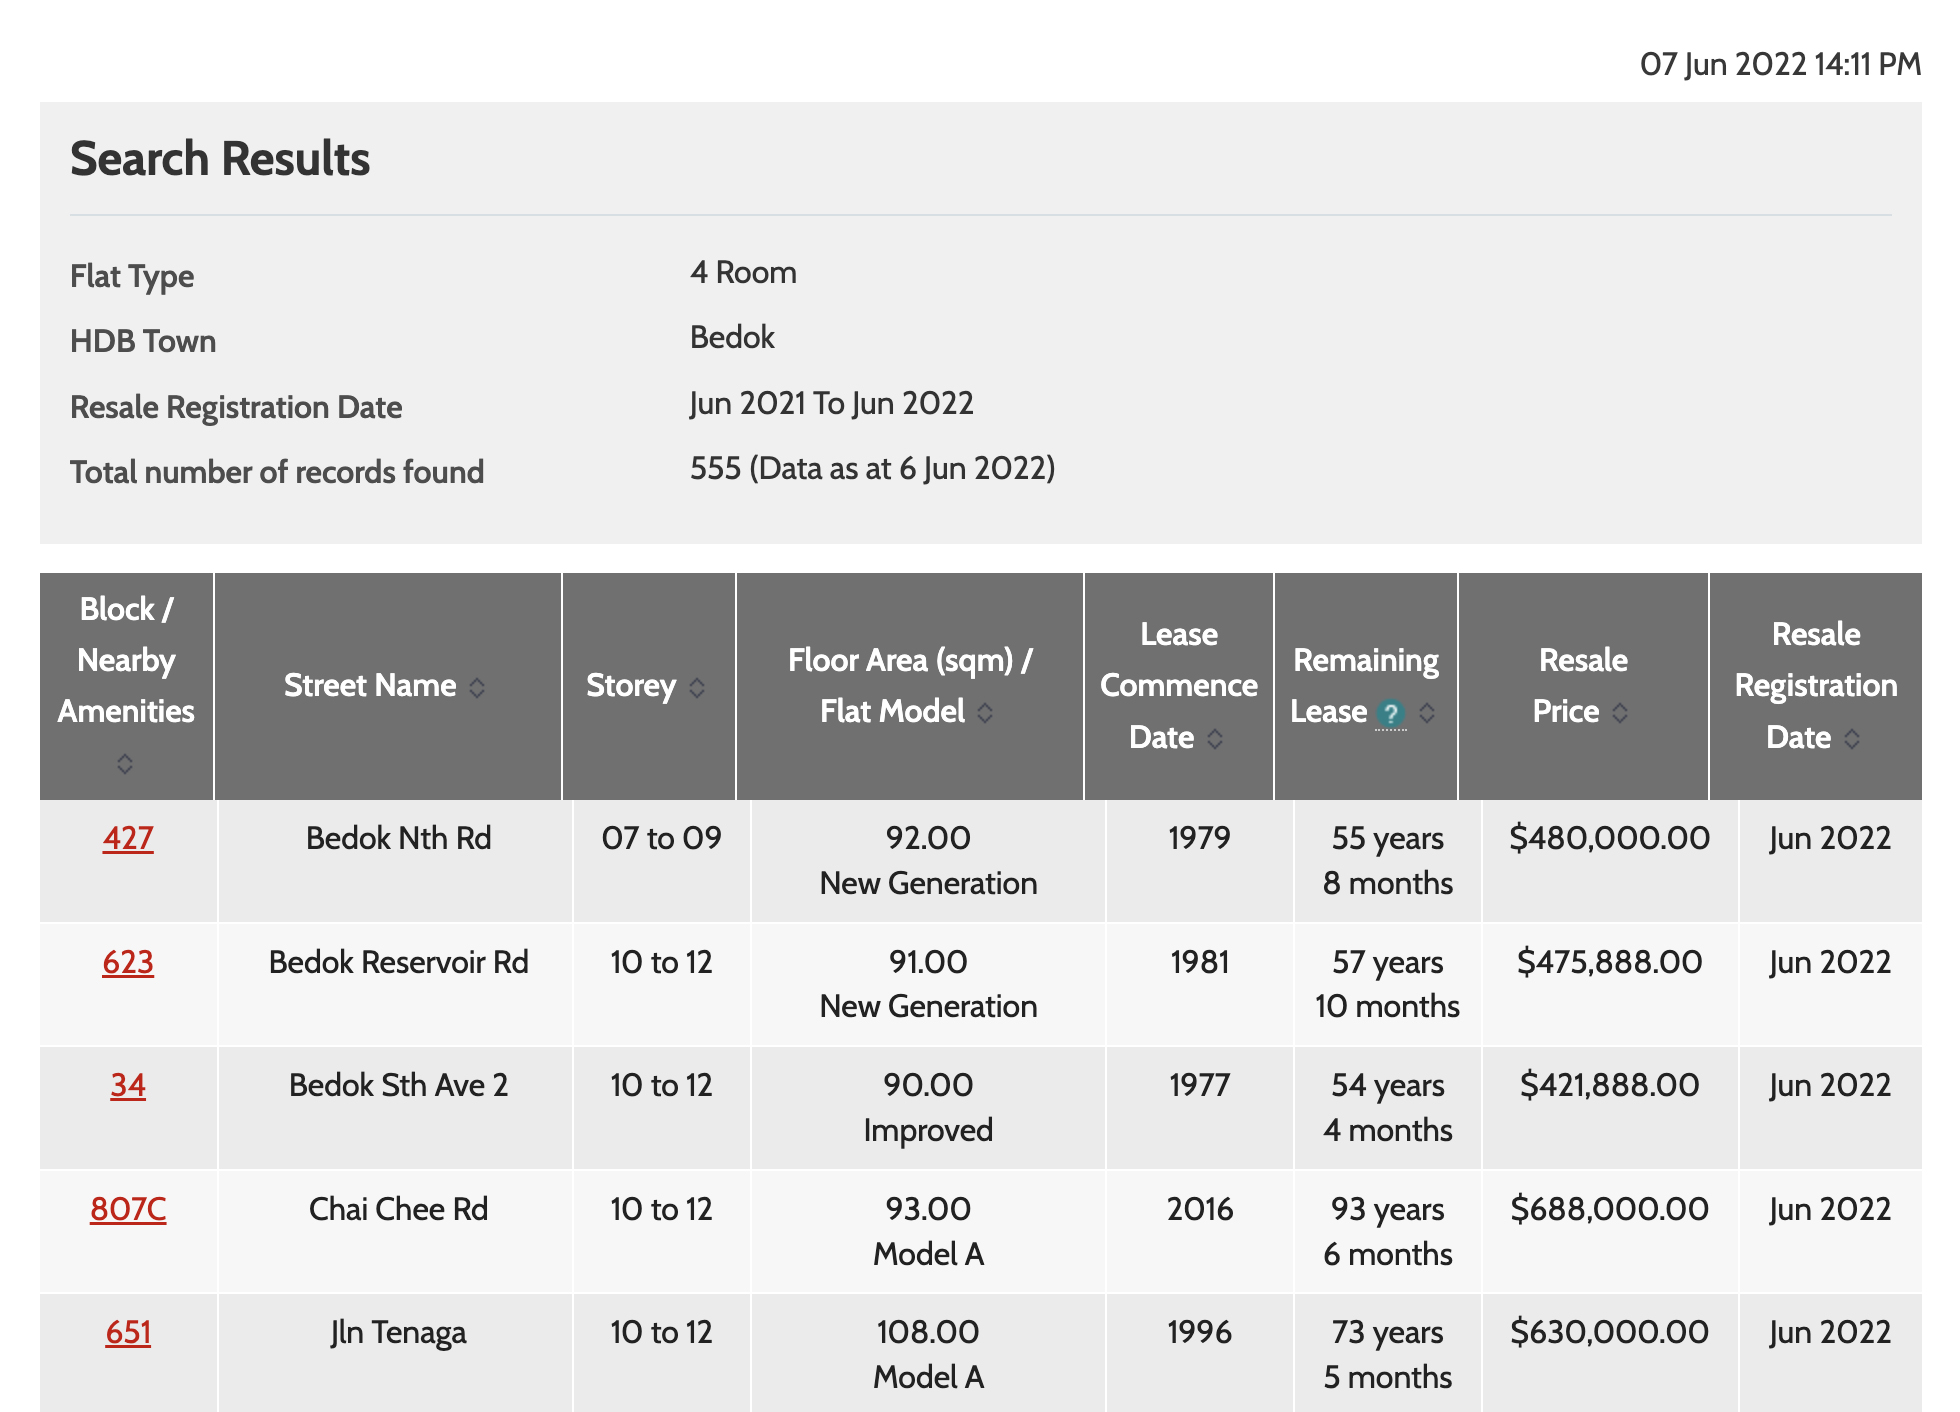The width and height of the screenshot is (1960, 1412).
Task: Click lease year 2016
Action: (x=1199, y=1209)
